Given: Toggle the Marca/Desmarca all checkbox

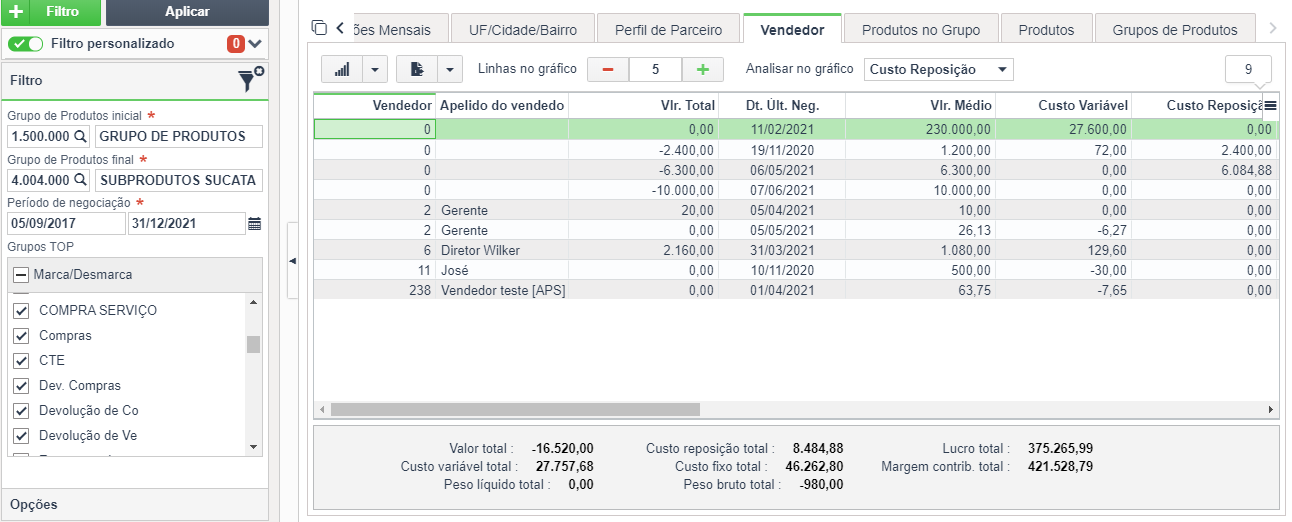Looking at the screenshot, I should pyautogui.click(x=21, y=274).
